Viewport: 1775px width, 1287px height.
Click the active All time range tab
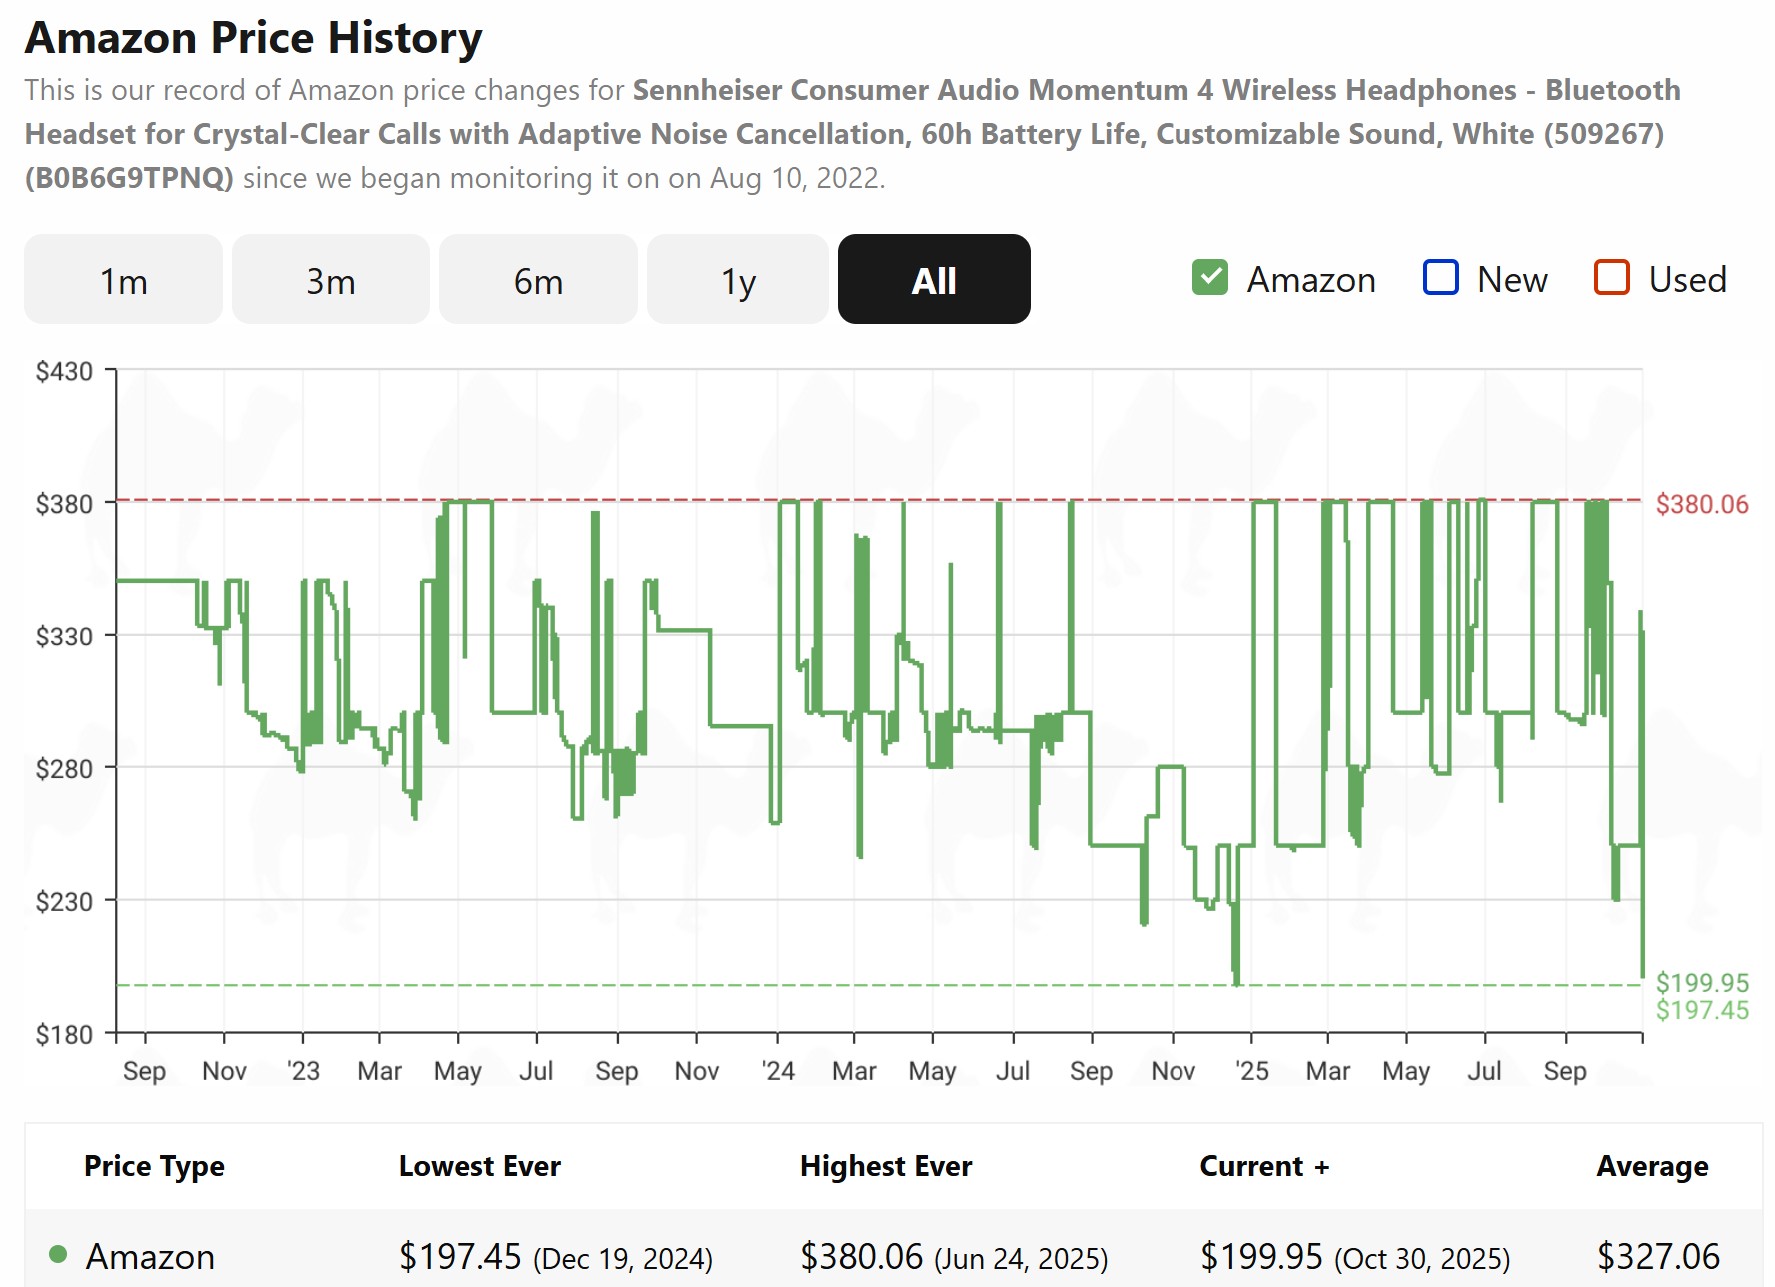pyautogui.click(x=934, y=280)
